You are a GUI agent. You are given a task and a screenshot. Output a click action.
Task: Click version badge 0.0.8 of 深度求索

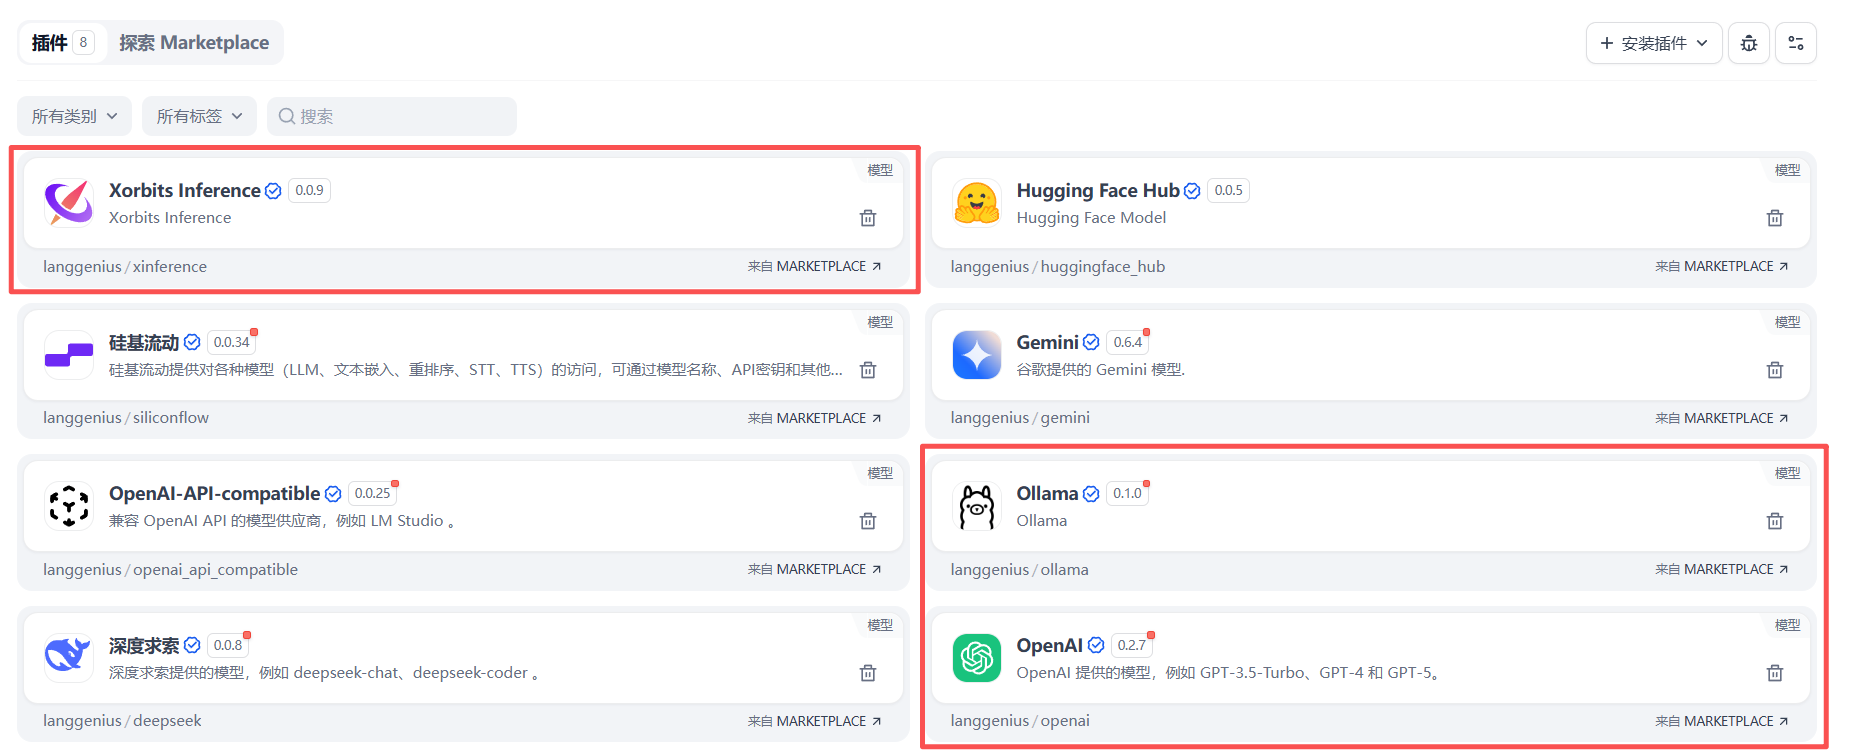click(228, 645)
